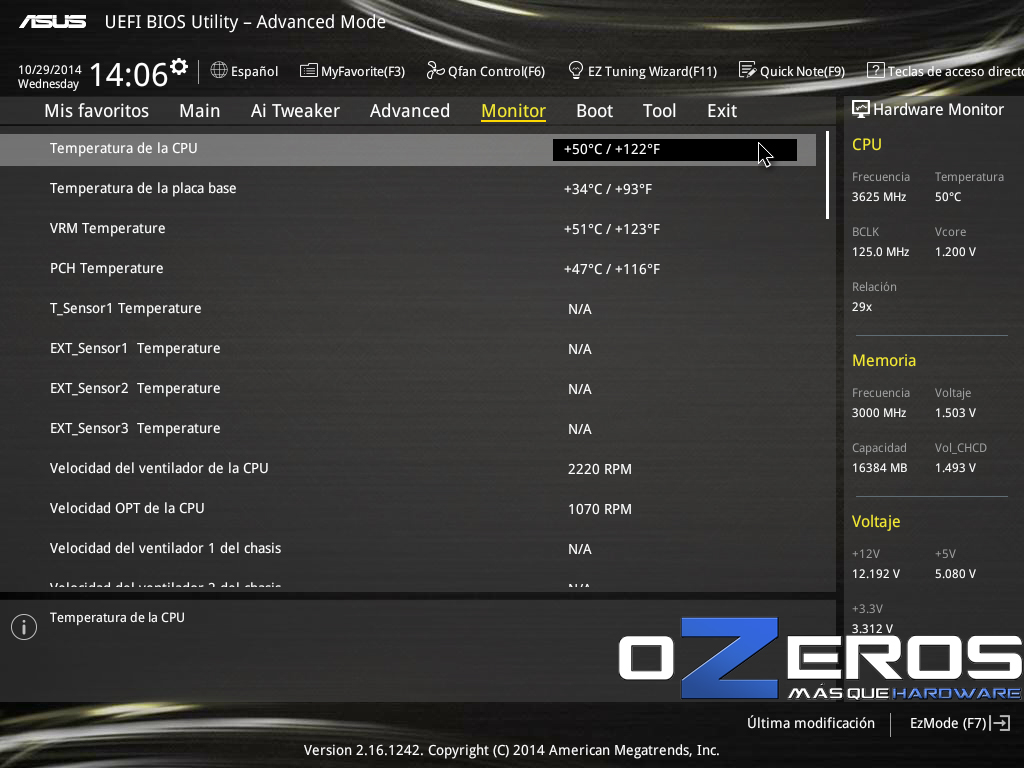Click the Quick Note pencil icon
Screen dimensions: 1024x768
(x=747, y=70)
